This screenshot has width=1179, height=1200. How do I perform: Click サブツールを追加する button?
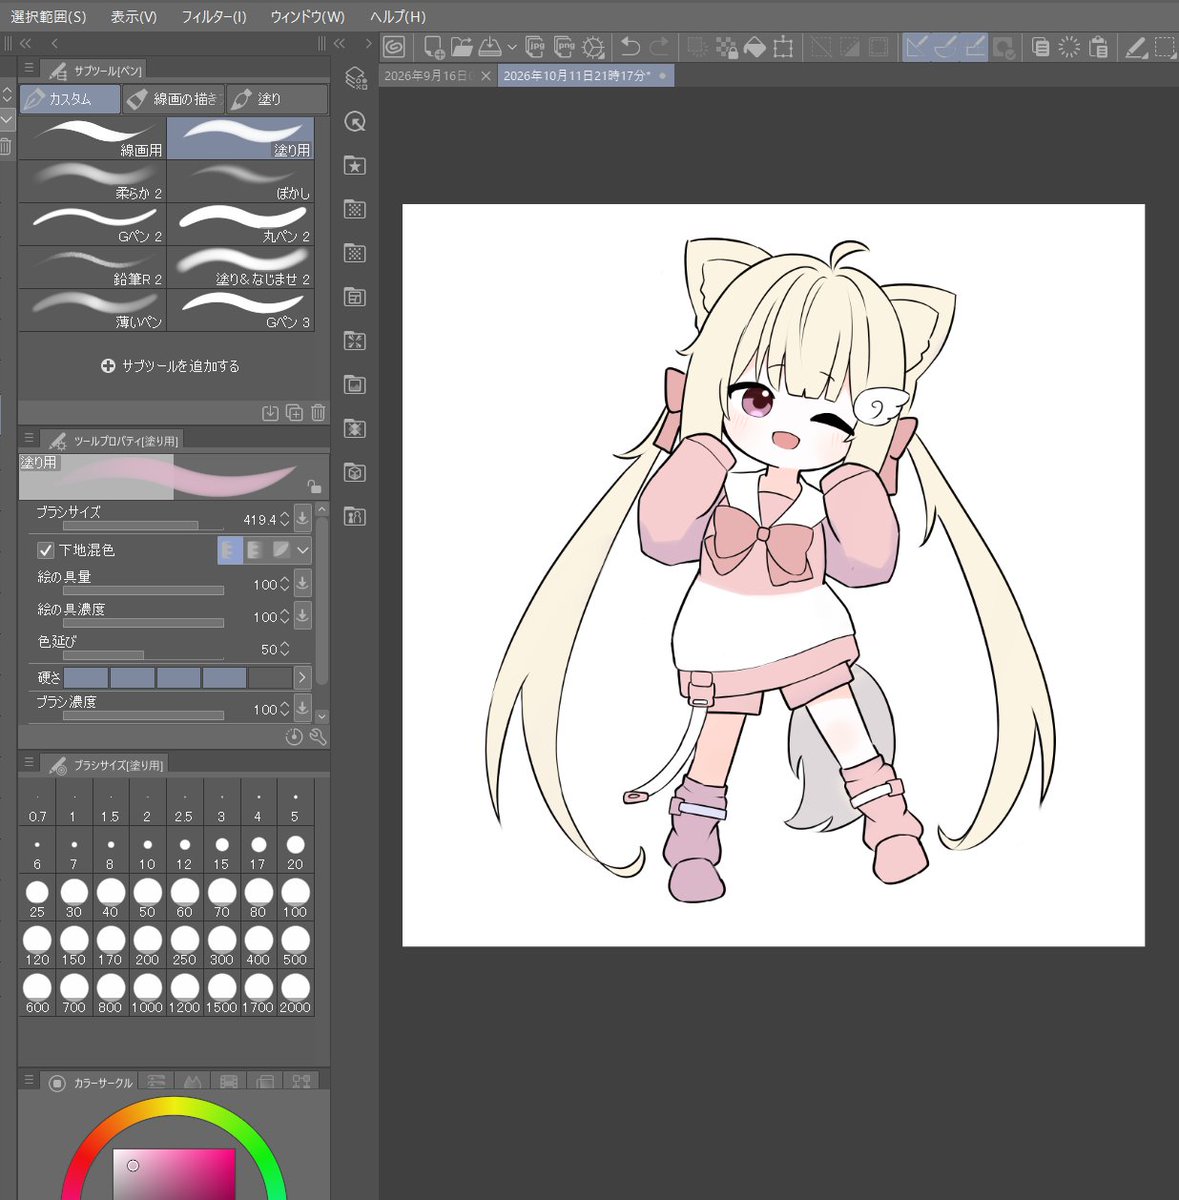tap(170, 366)
